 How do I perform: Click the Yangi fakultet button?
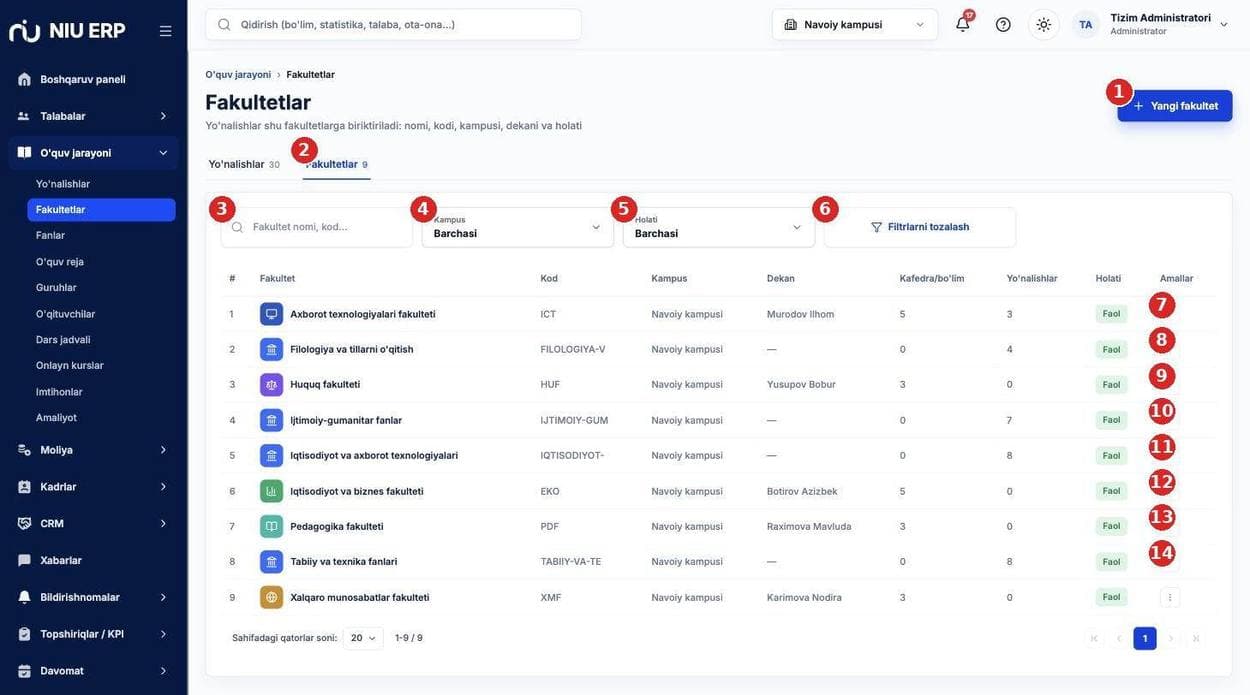(1175, 106)
